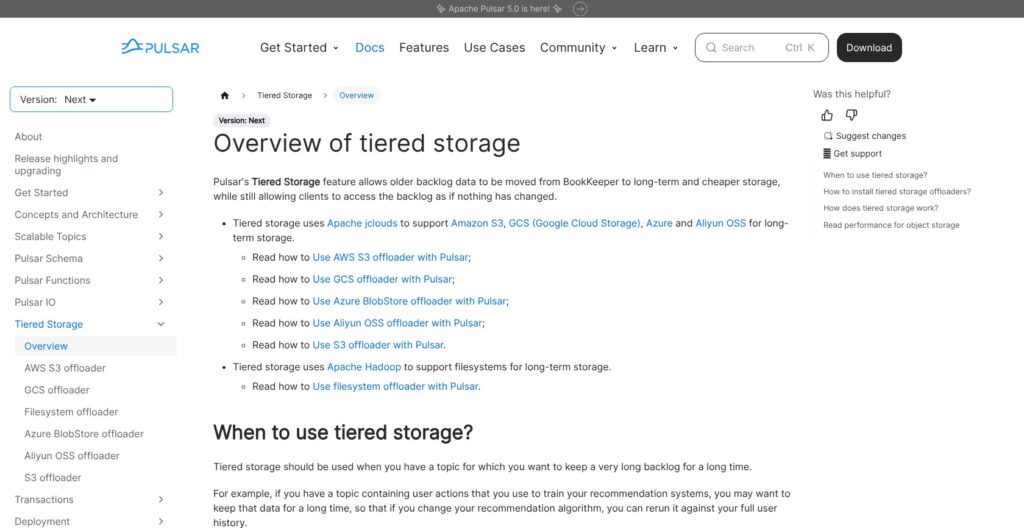Expand the Transactions section

pos(161,499)
